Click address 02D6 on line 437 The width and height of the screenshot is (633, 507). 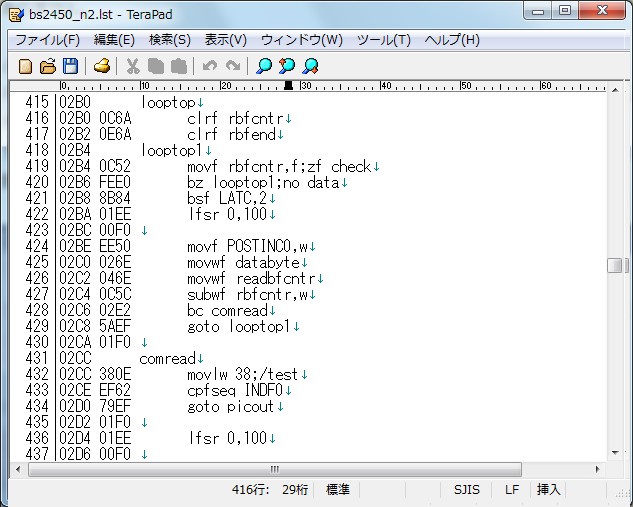(x=75, y=455)
